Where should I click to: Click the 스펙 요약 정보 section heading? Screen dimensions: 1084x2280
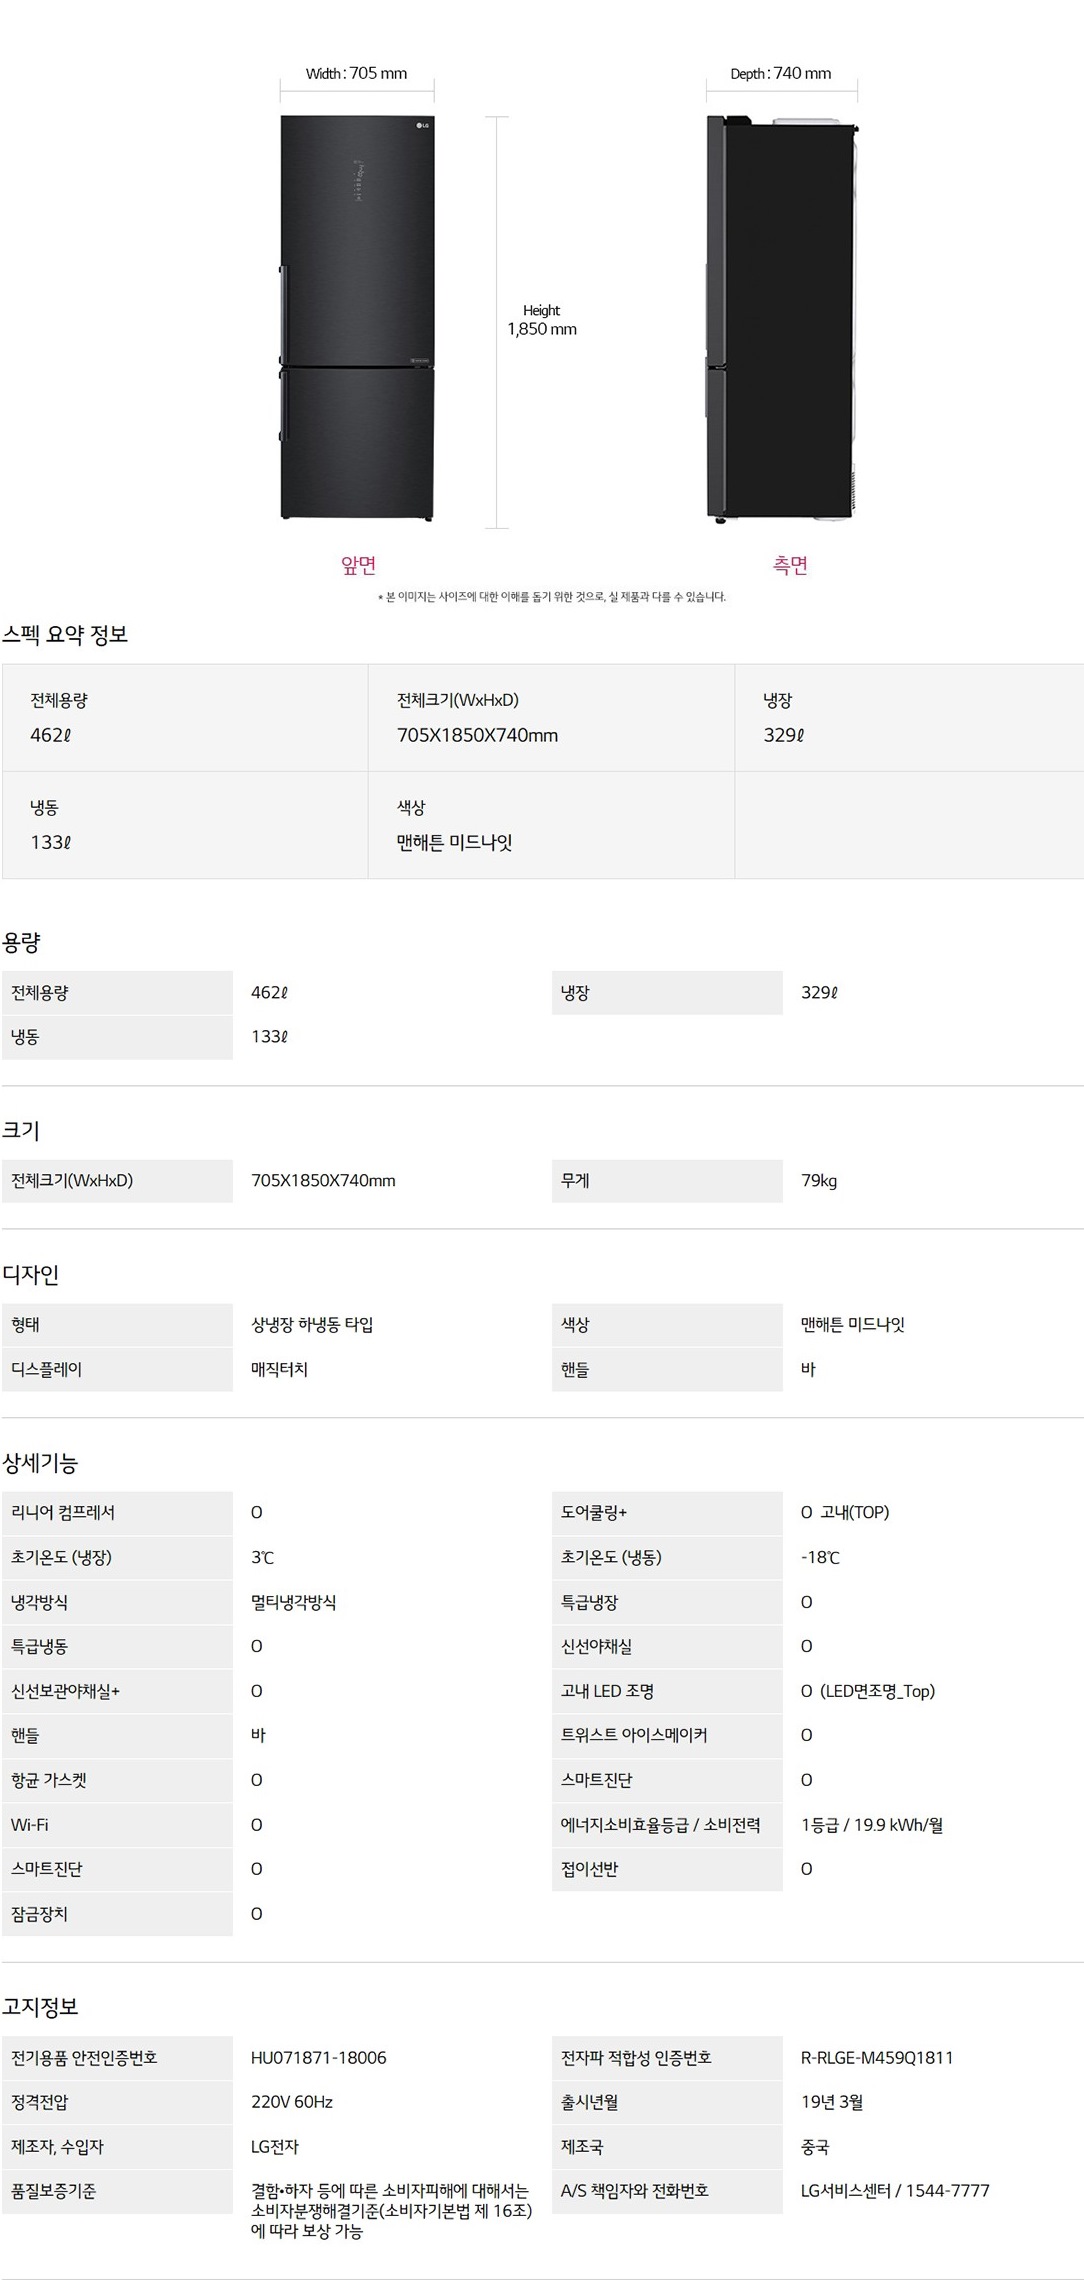tap(65, 634)
